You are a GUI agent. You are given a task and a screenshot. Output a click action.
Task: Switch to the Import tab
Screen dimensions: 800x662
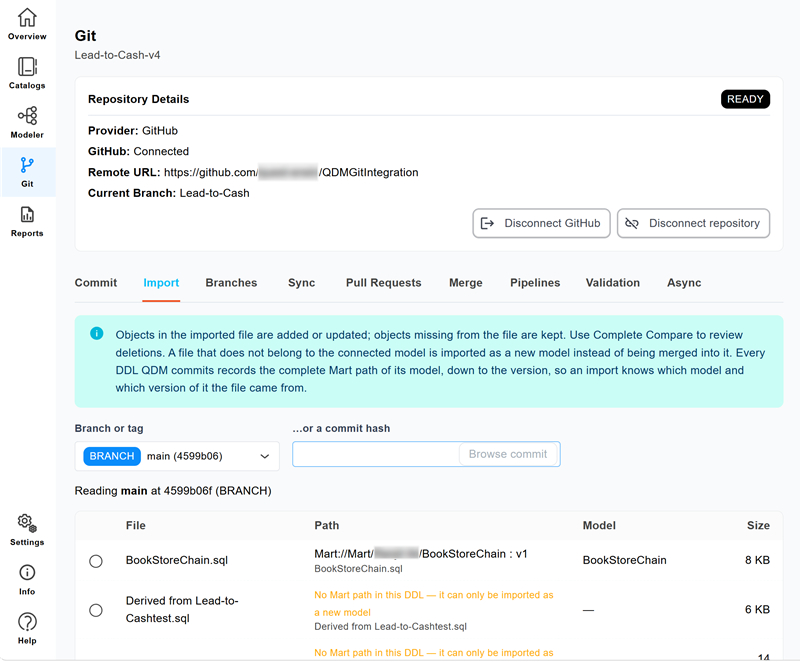[161, 283]
